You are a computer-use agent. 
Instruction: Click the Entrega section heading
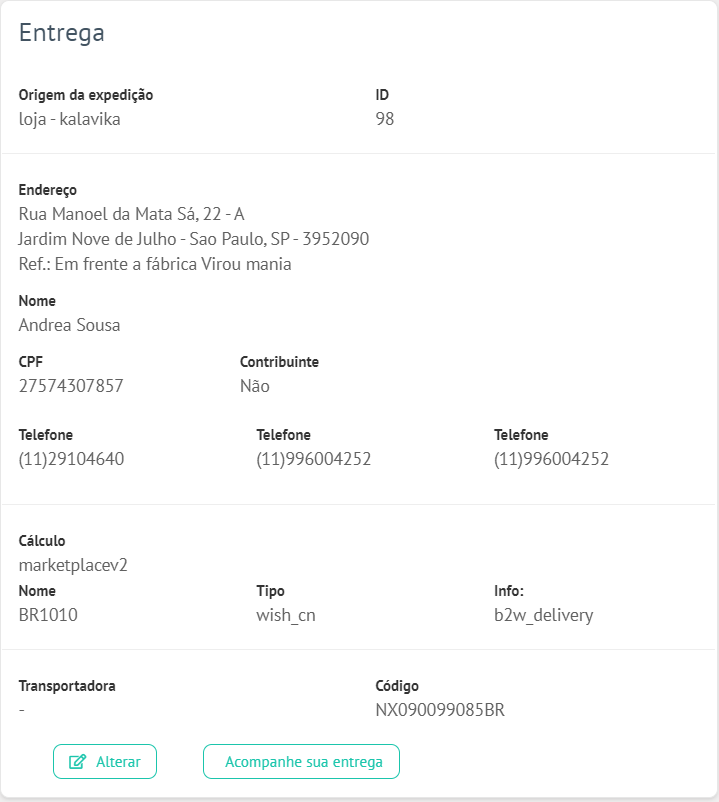click(62, 33)
